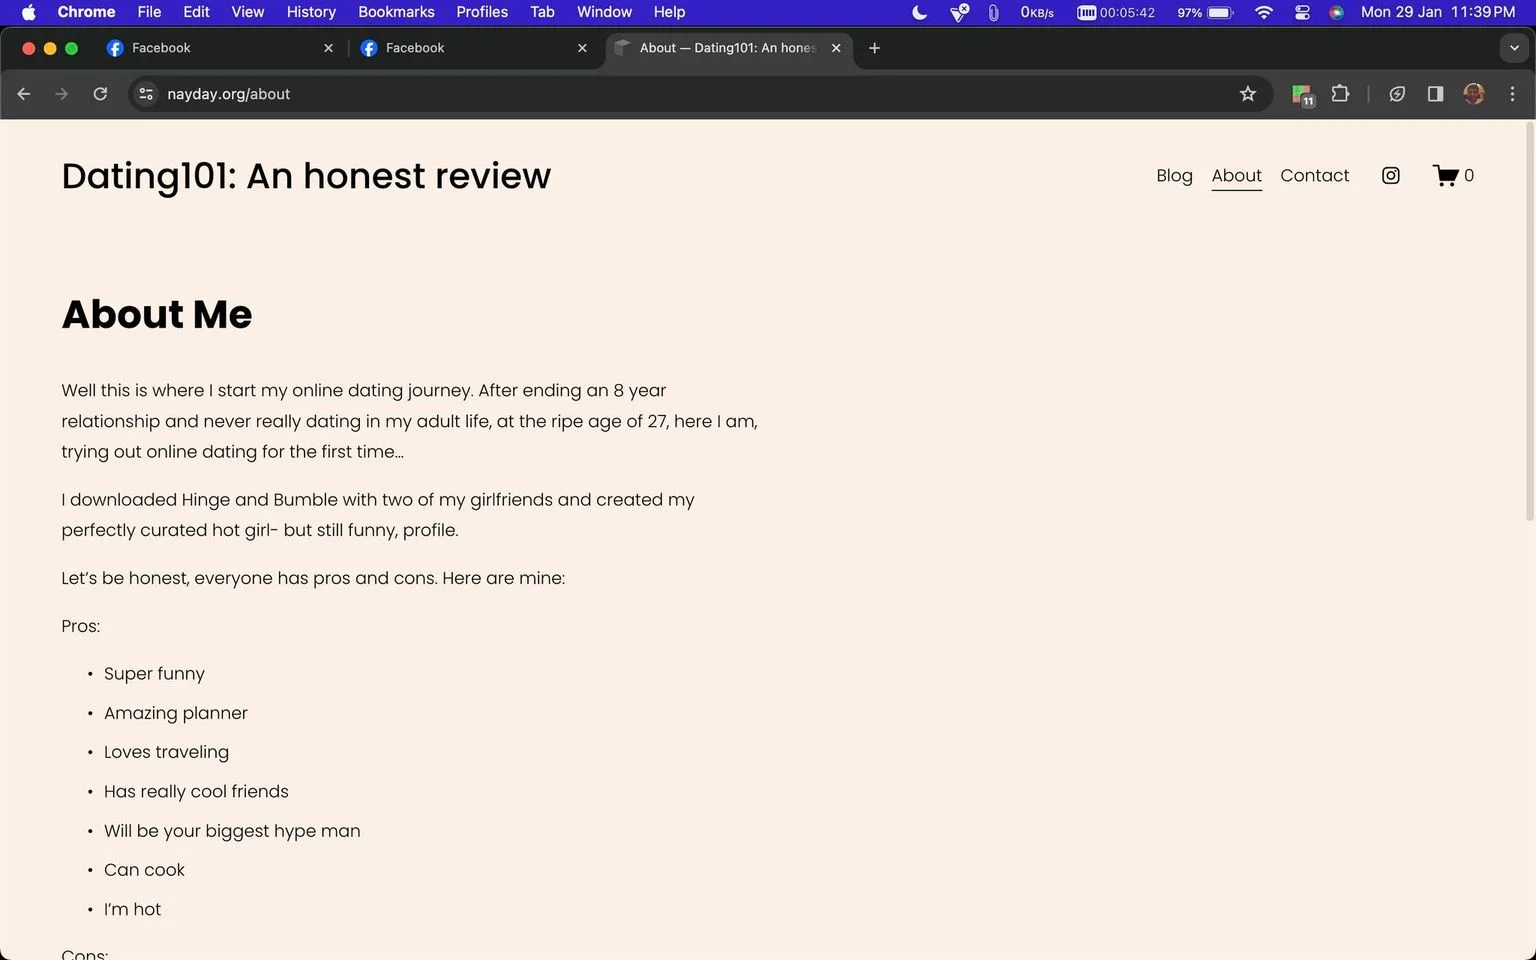Open the History menu
1536x960 pixels.
pyautogui.click(x=311, y=12)
